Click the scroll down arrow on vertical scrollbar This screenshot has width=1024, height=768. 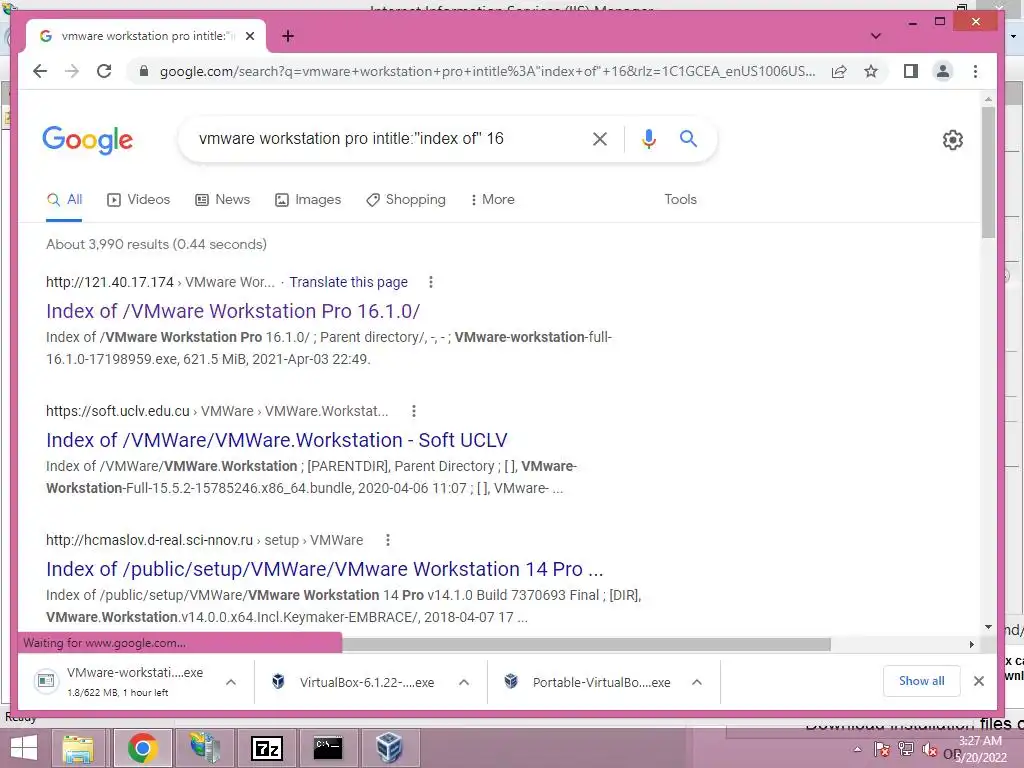(x=988, y=627)
